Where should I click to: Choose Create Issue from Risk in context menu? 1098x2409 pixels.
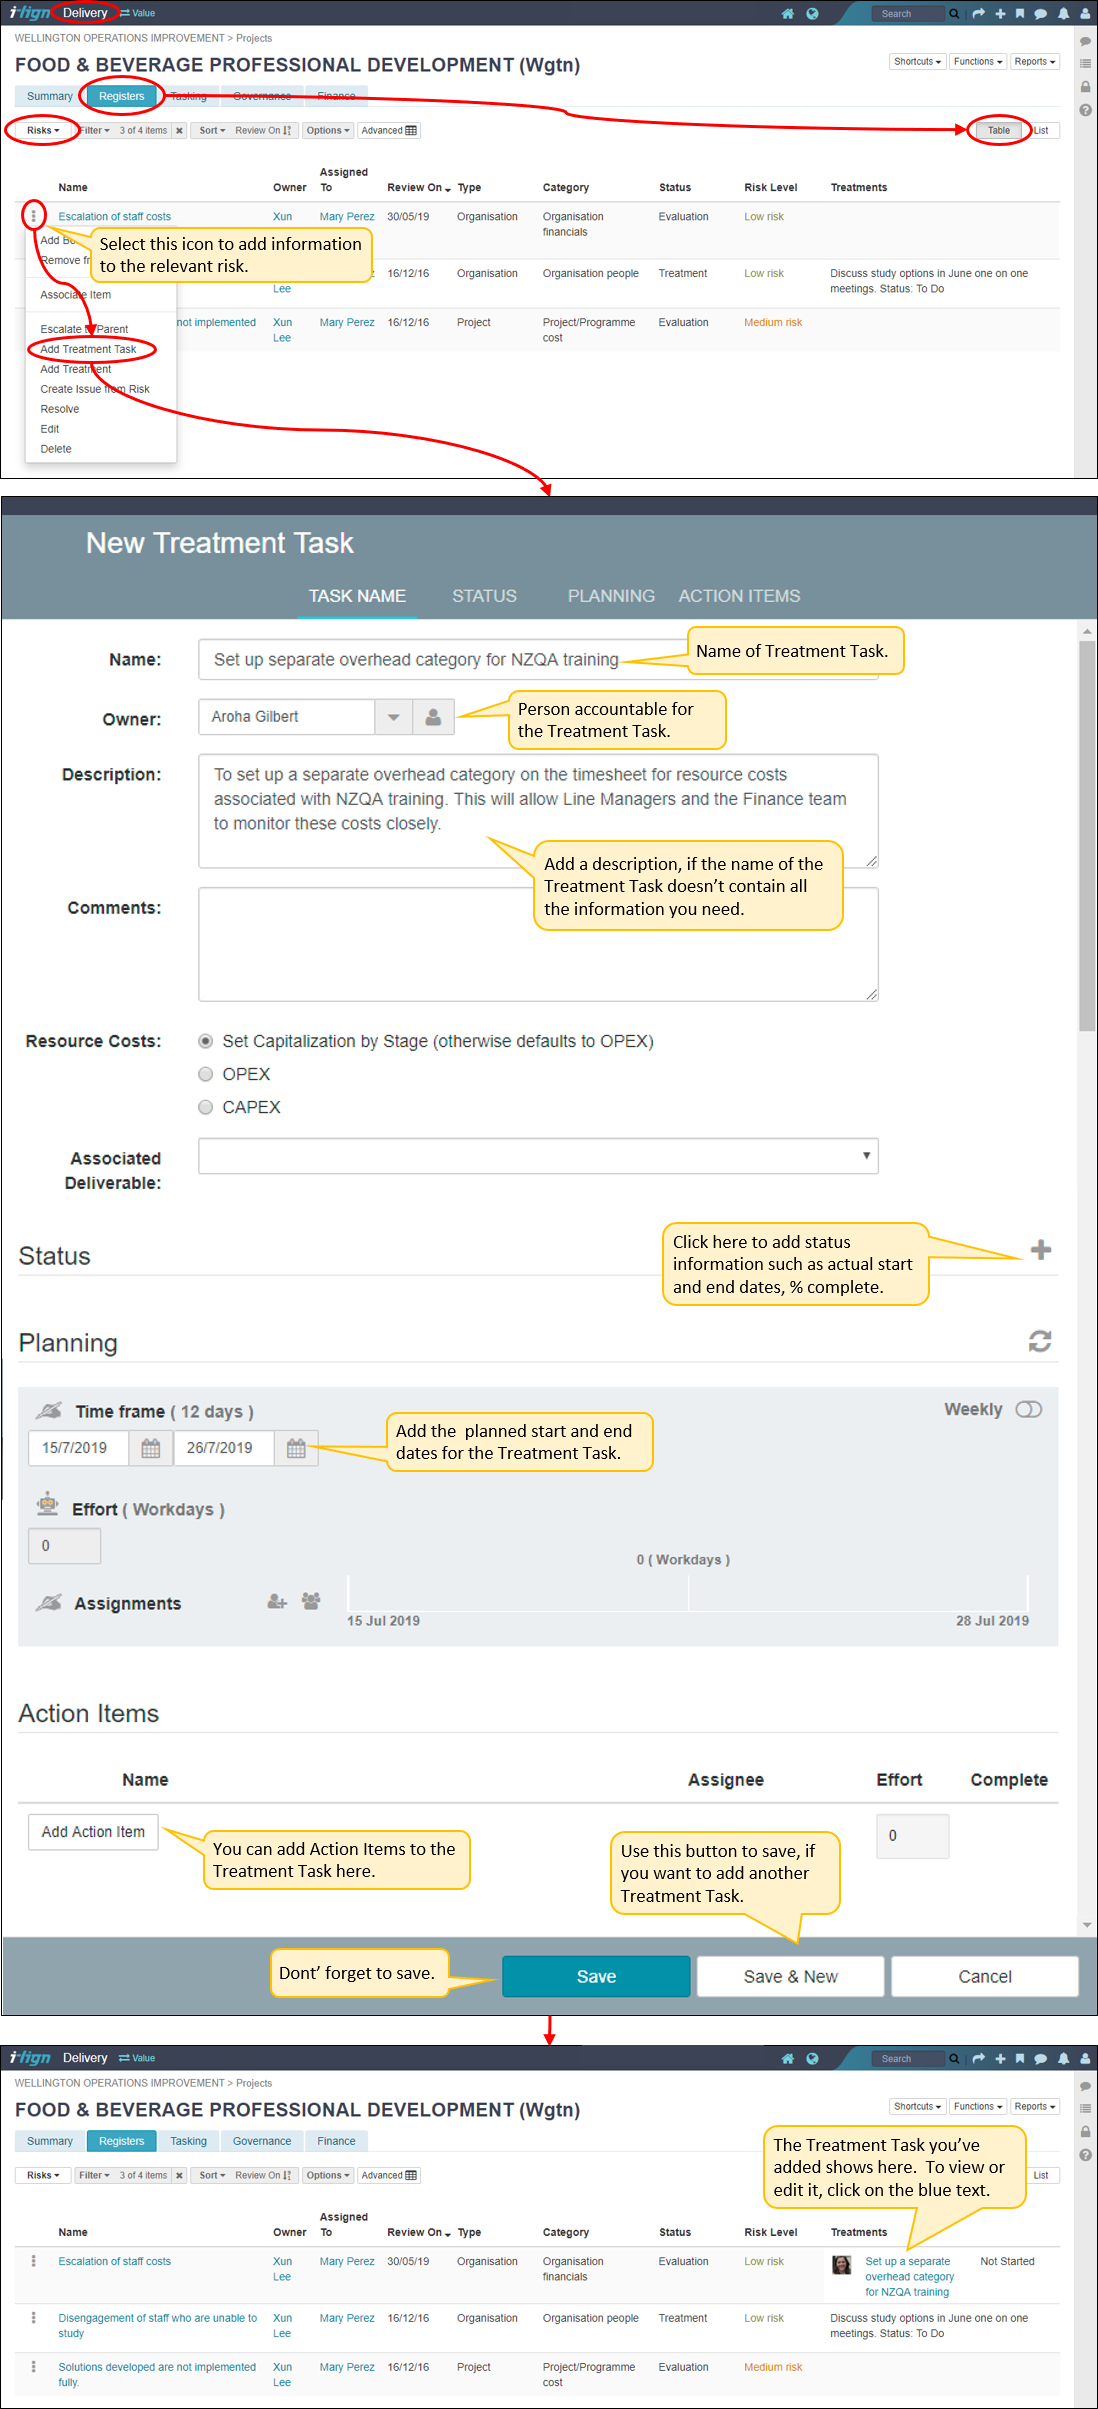coord(95,389)
